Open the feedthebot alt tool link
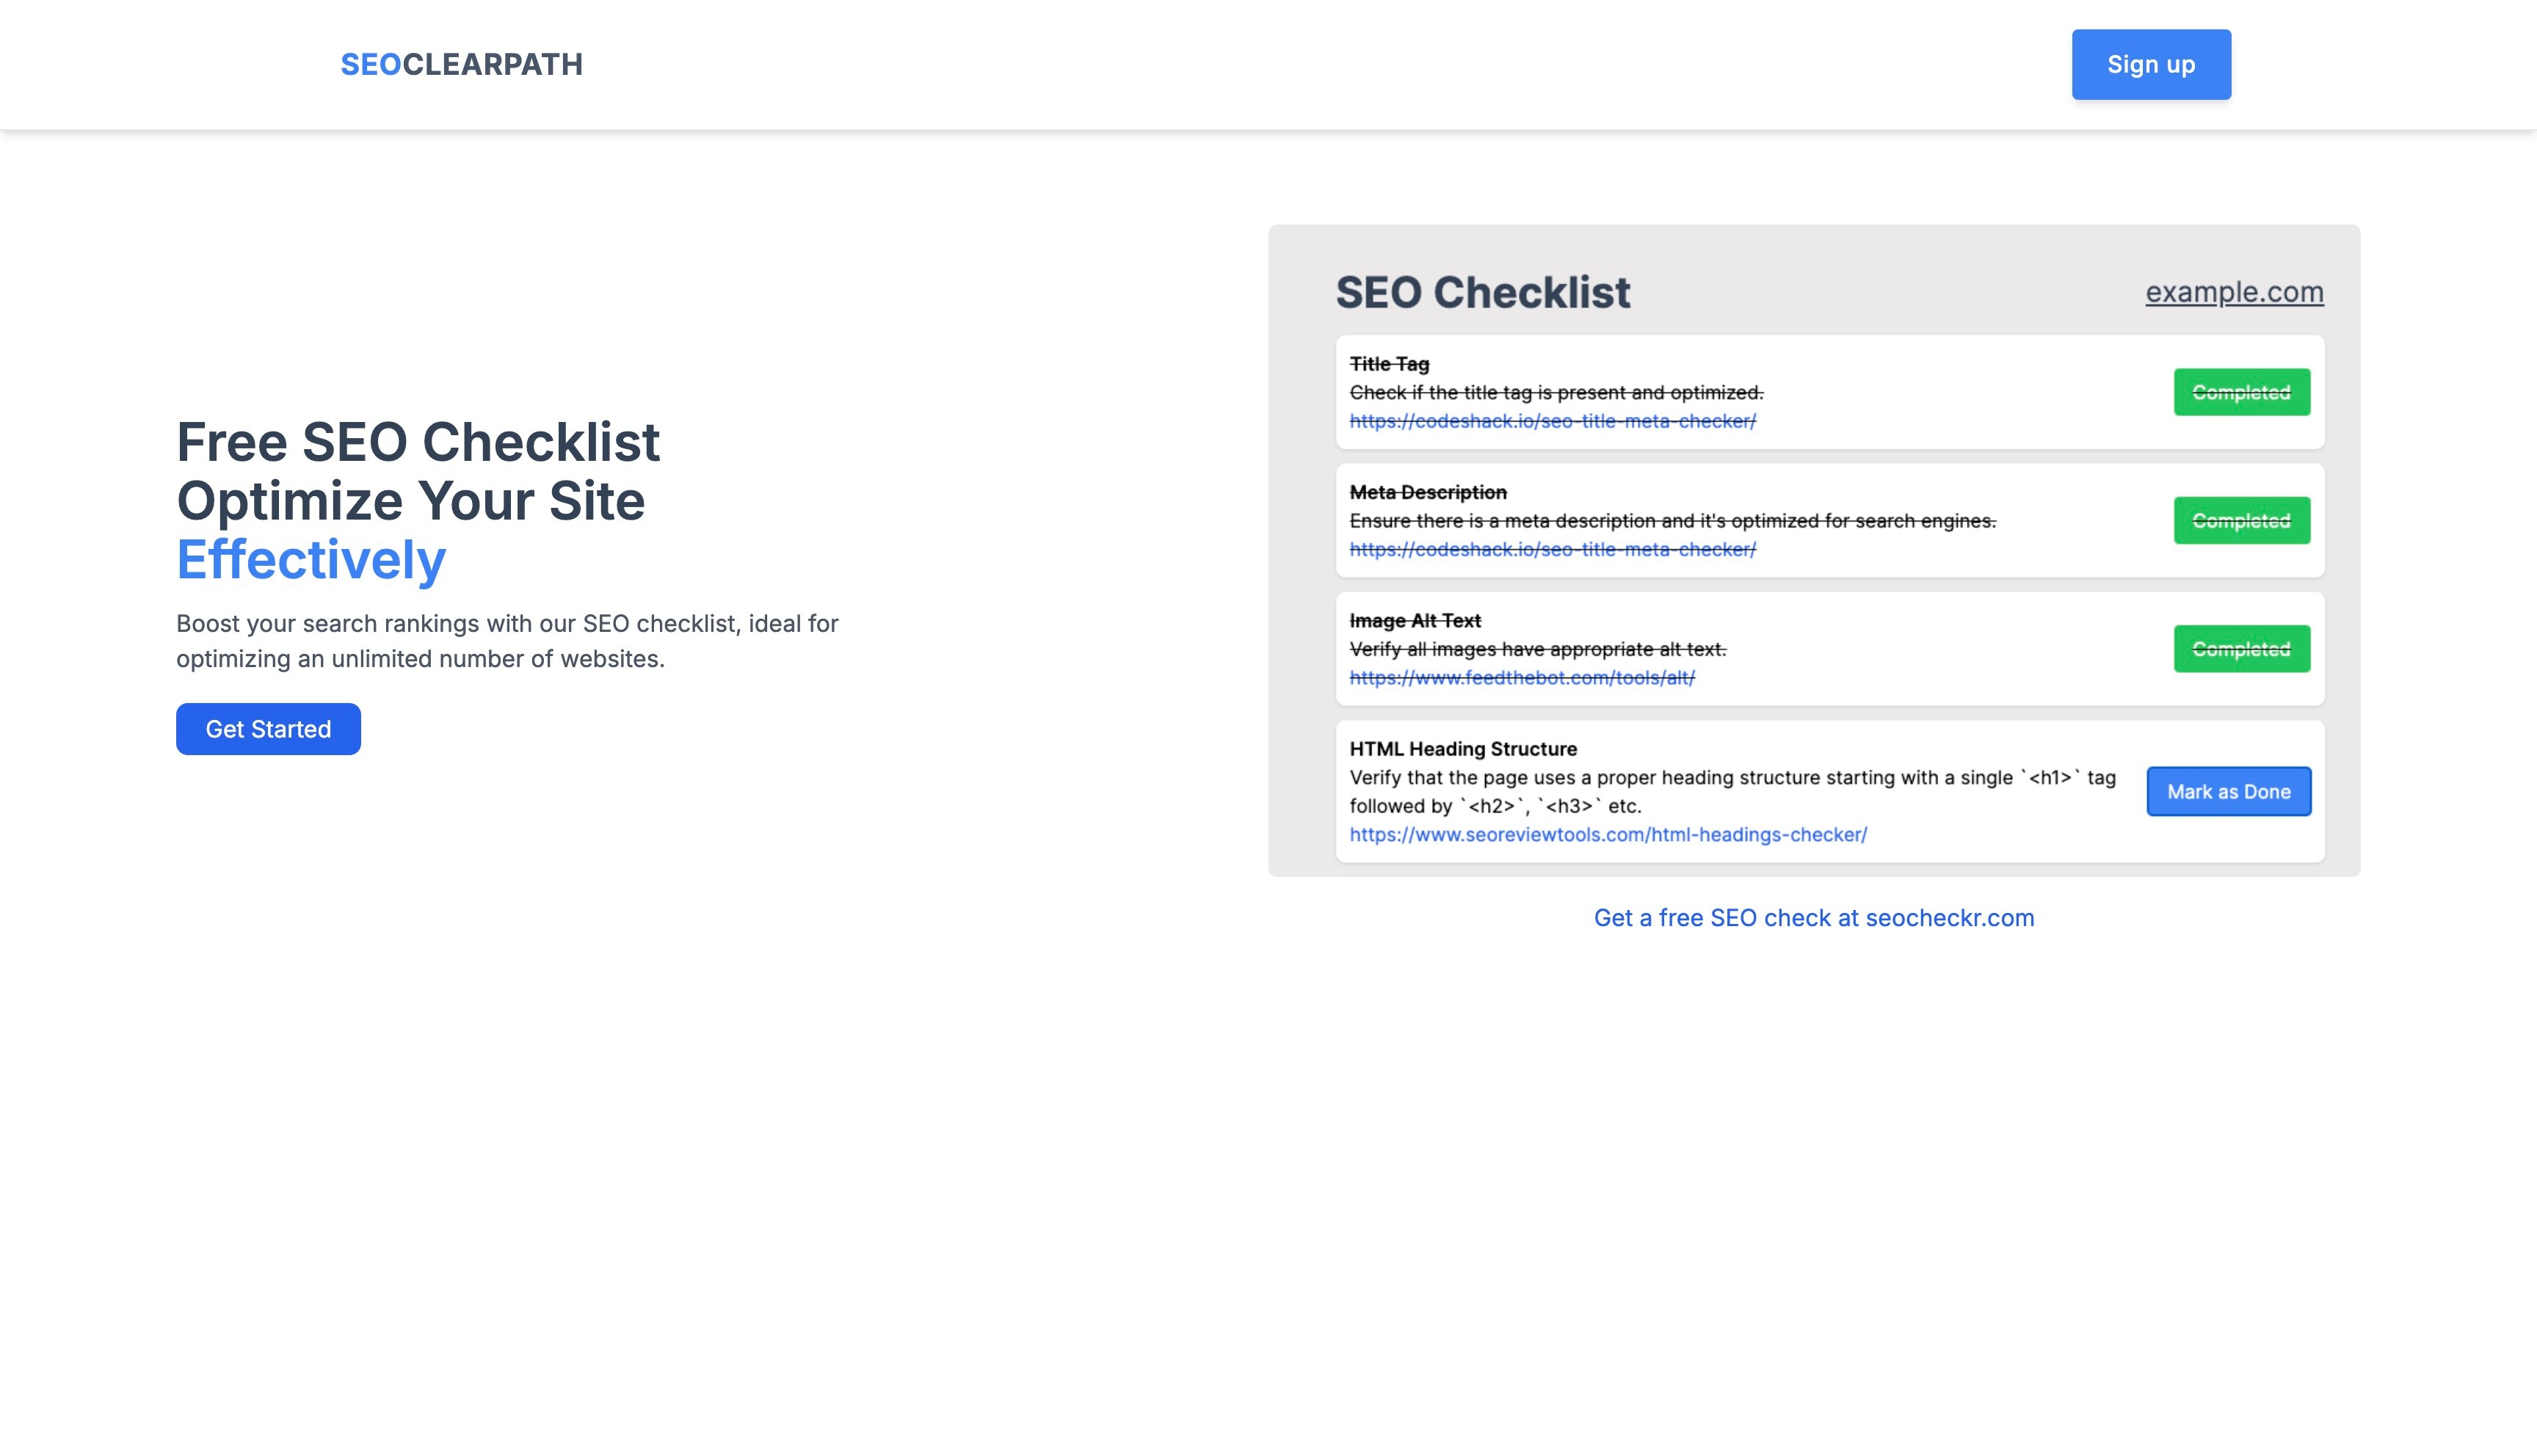 (1521, 678)
